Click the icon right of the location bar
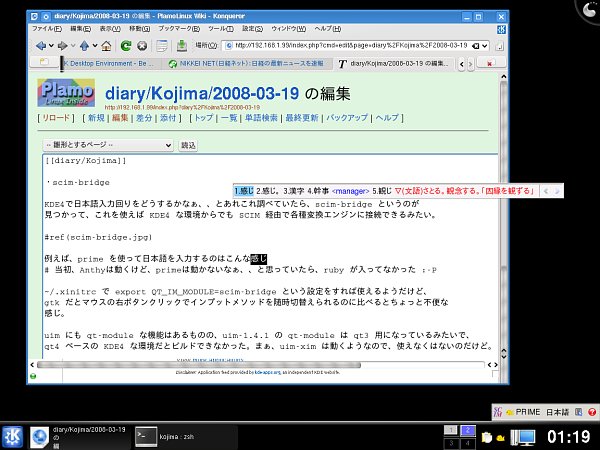 click(x=500, y=46)
